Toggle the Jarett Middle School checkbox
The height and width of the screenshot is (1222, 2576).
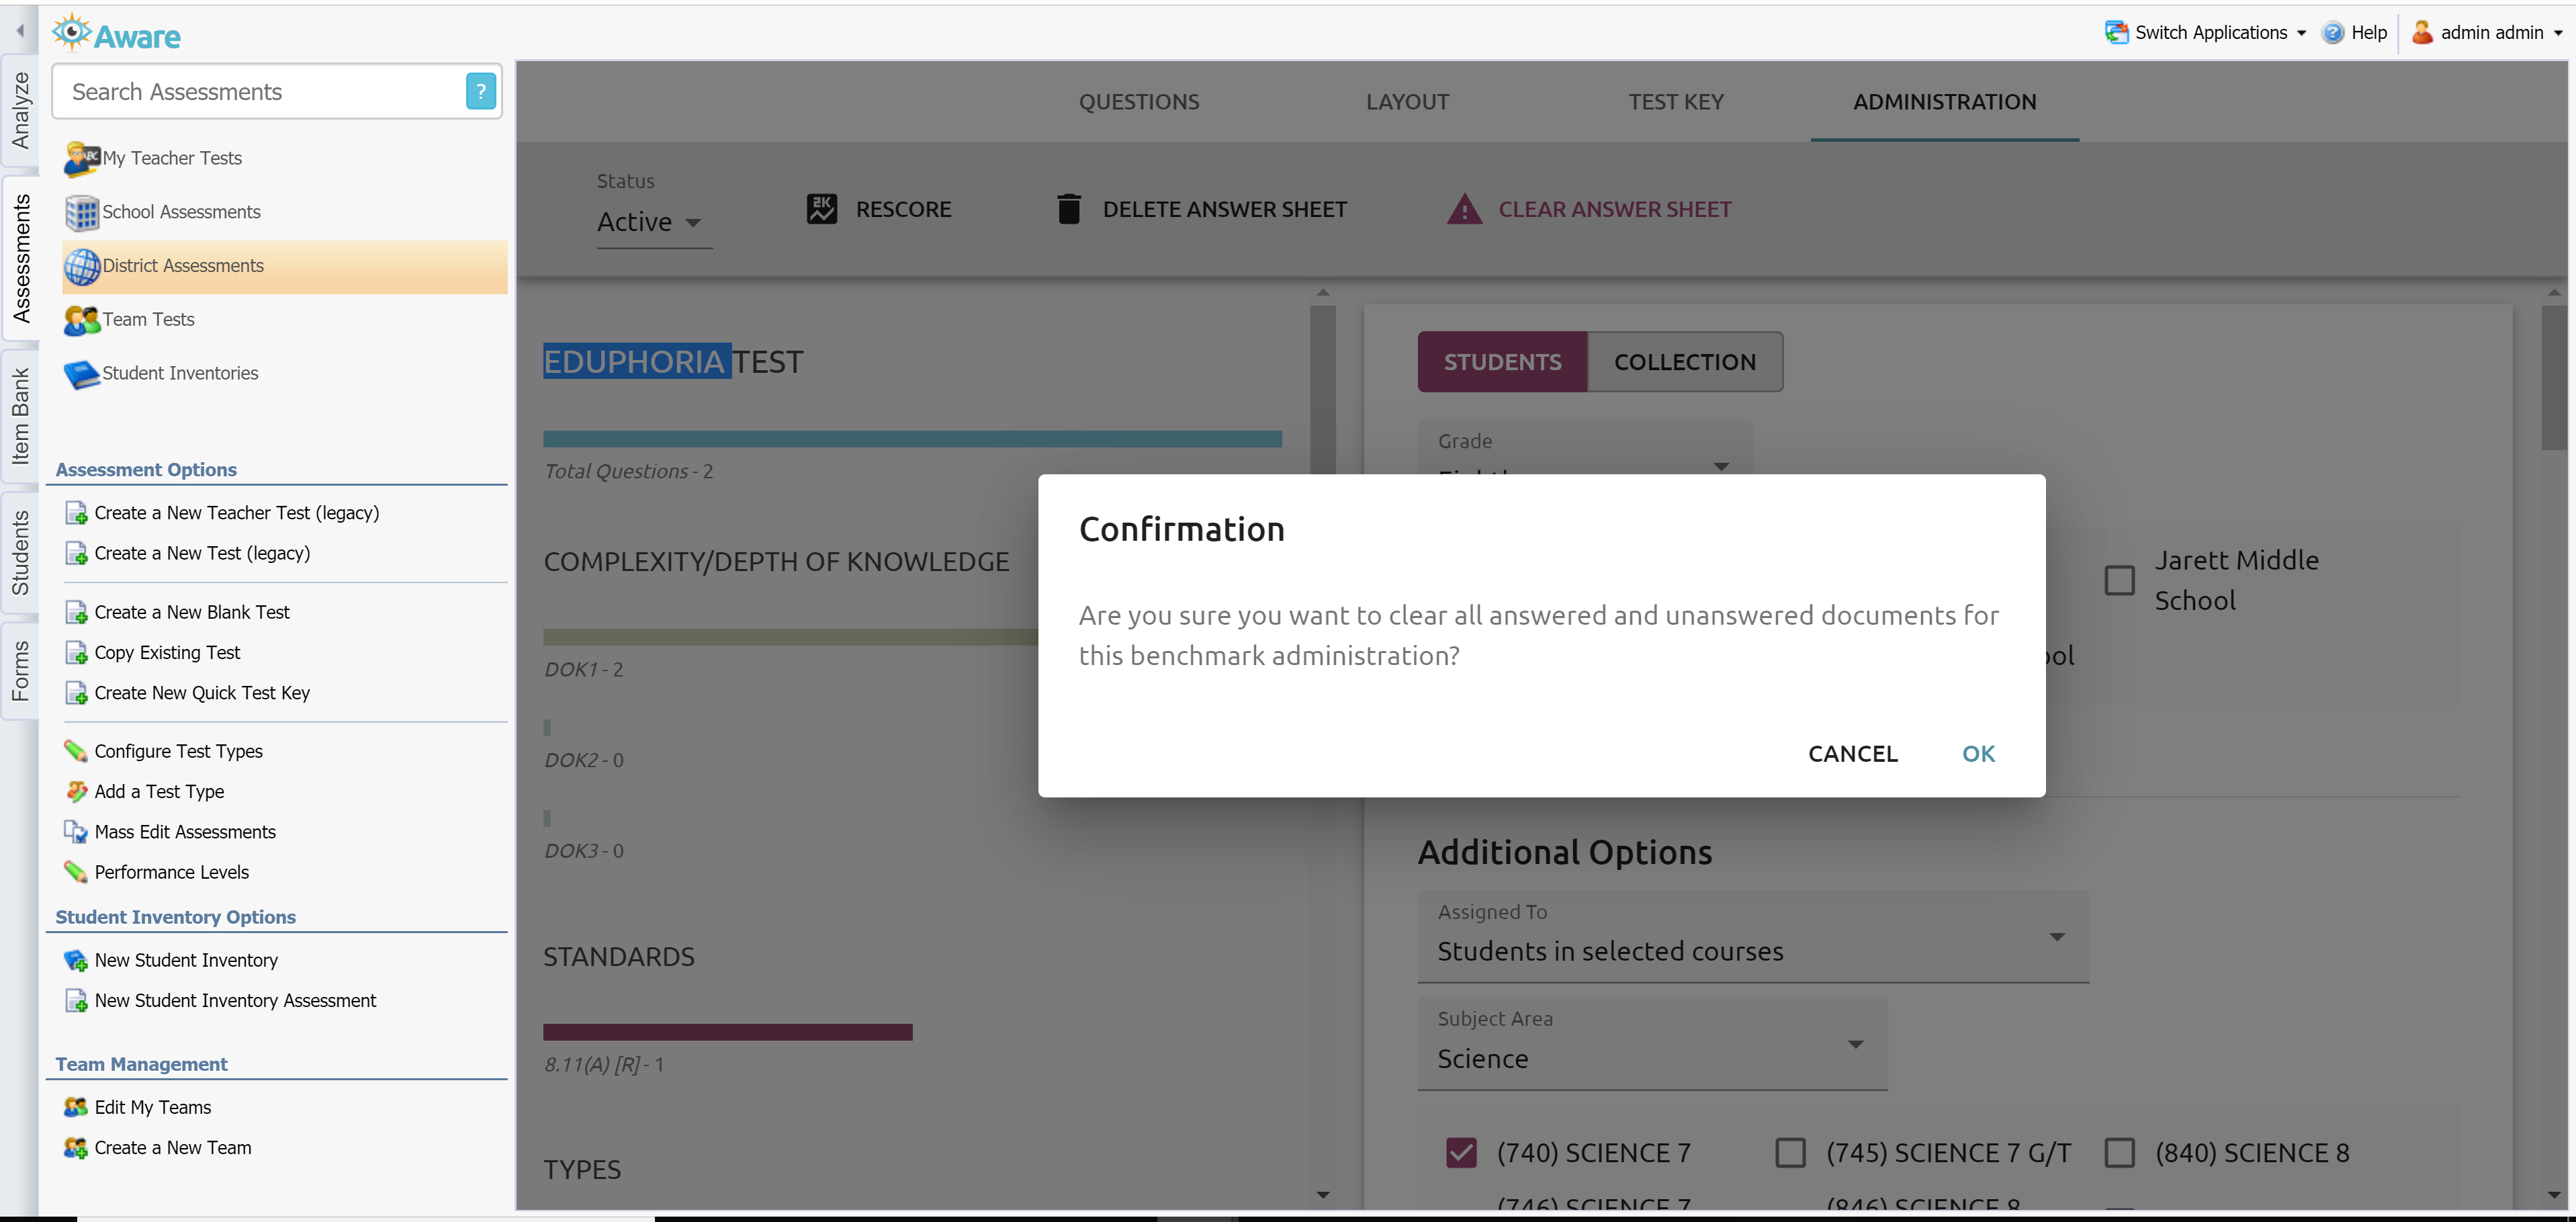point(2119,580)
